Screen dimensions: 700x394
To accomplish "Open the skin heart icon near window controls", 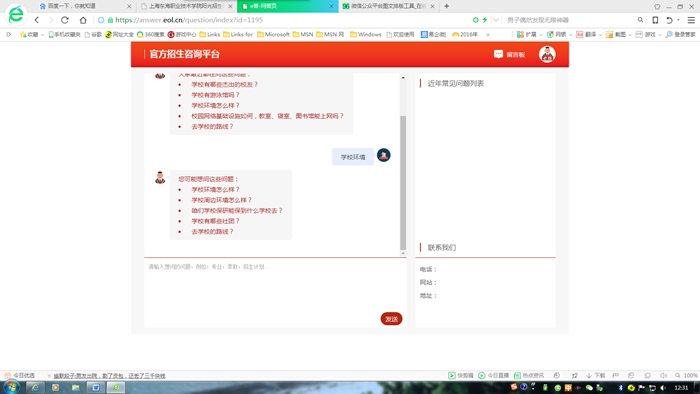I will point(657,7).
